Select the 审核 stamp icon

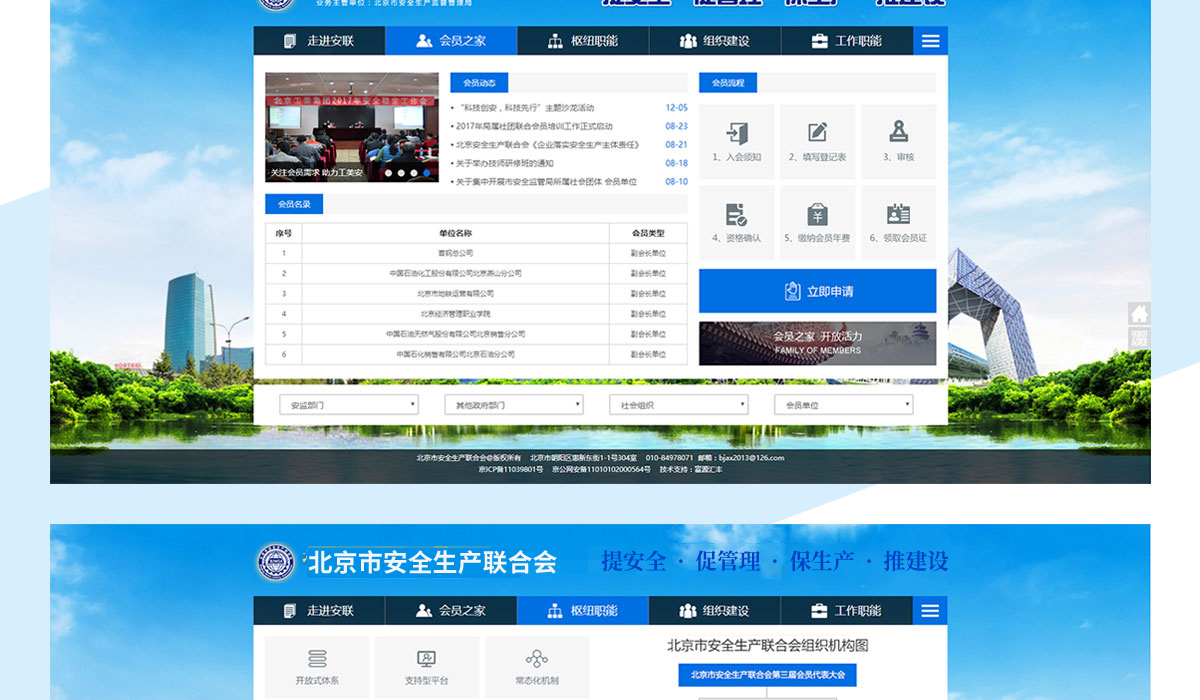click(898, 132)
